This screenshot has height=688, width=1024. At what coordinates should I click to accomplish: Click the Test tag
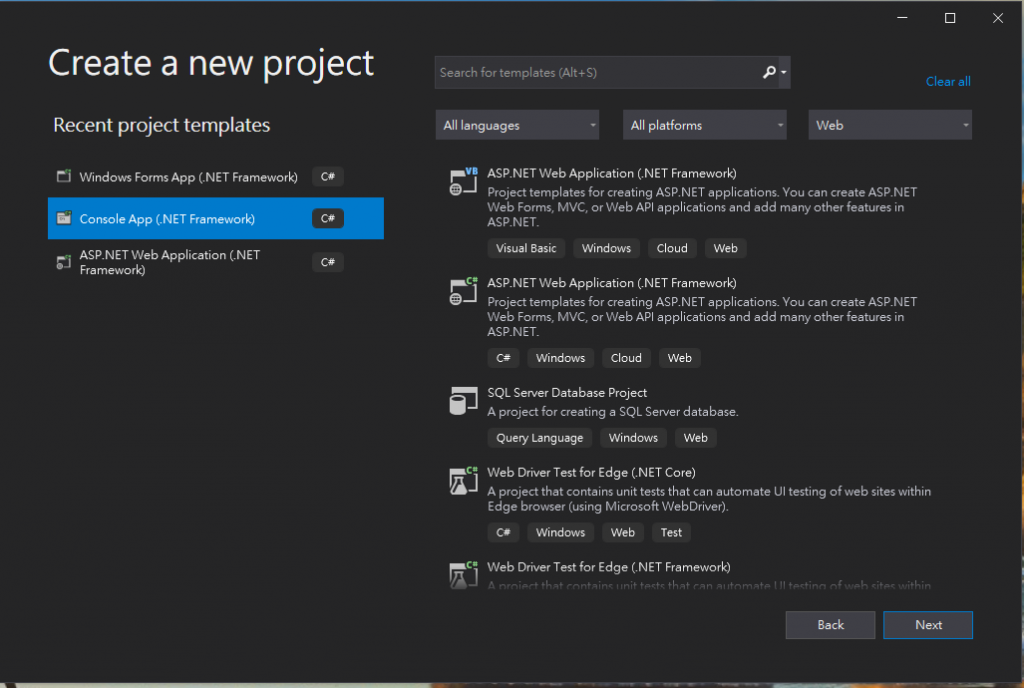(x=671, y=532)
